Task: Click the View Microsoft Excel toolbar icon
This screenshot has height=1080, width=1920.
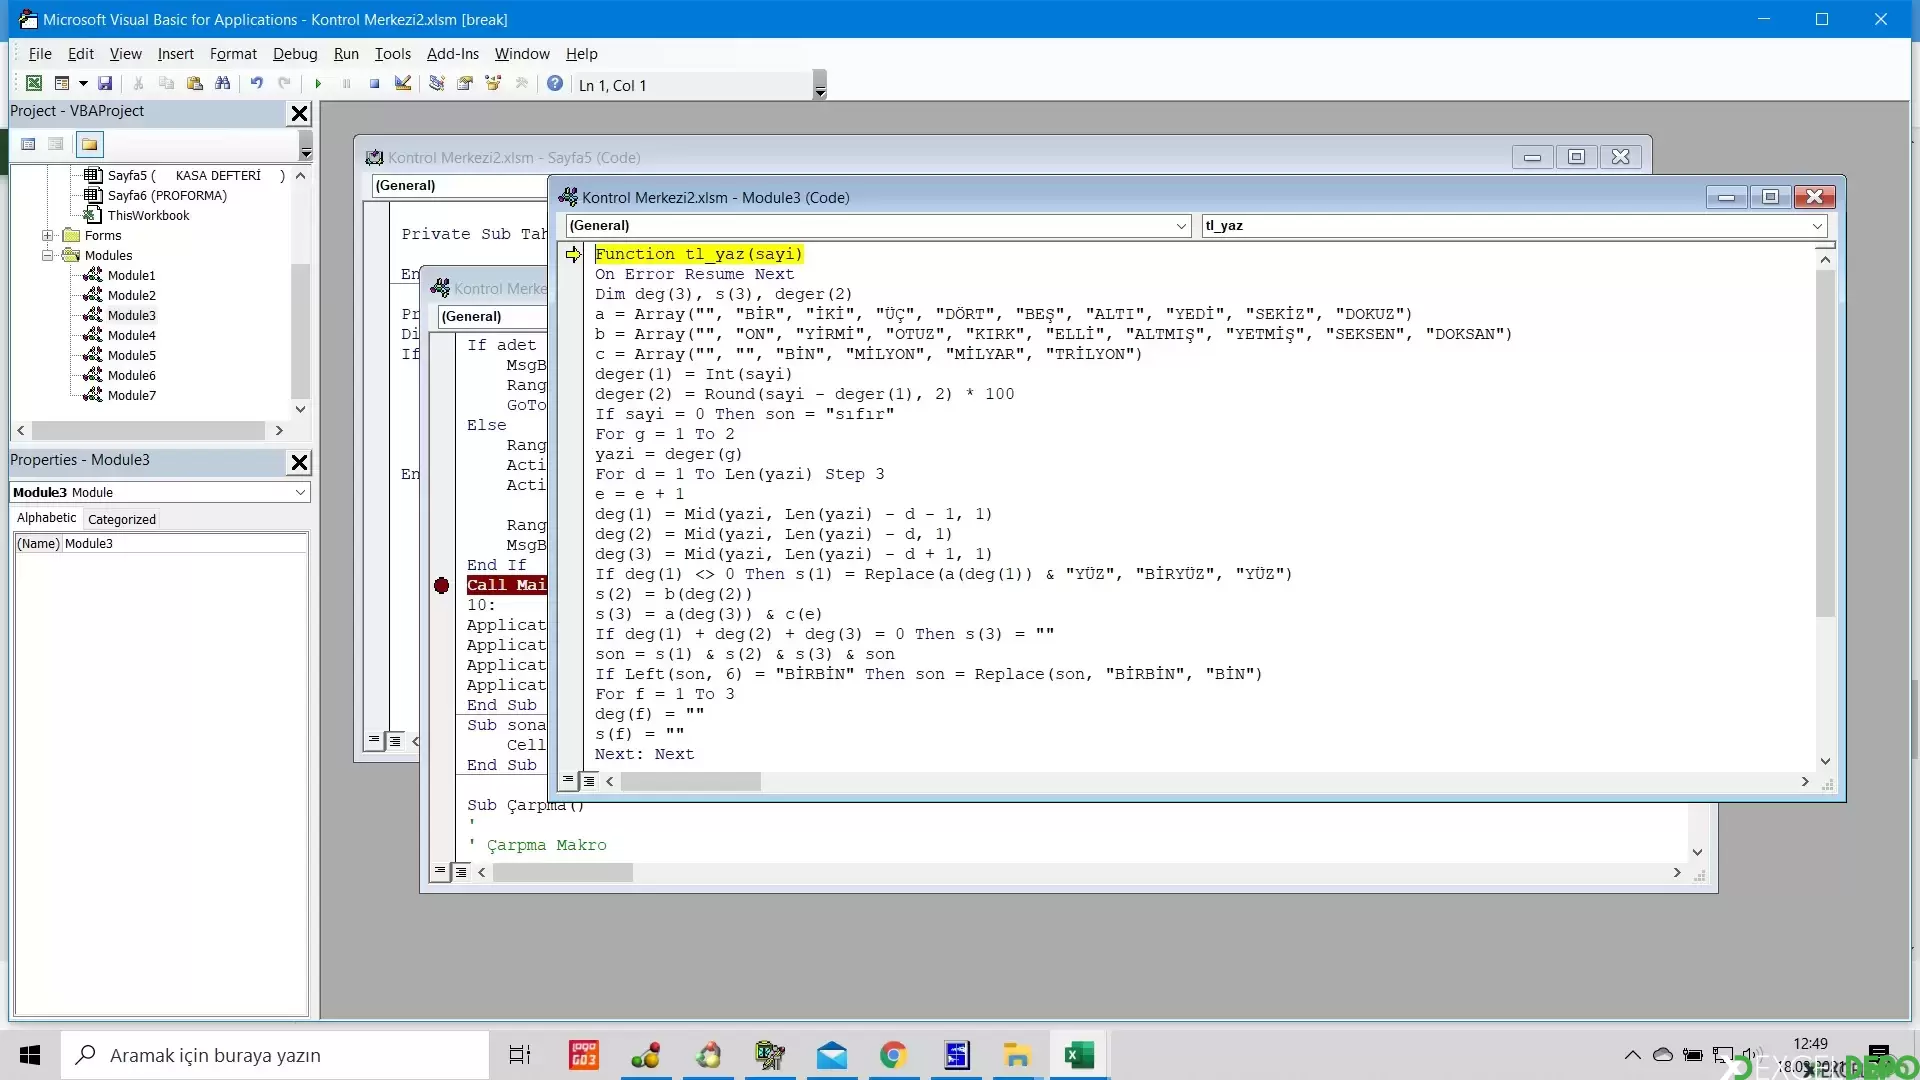Action: 34,84
